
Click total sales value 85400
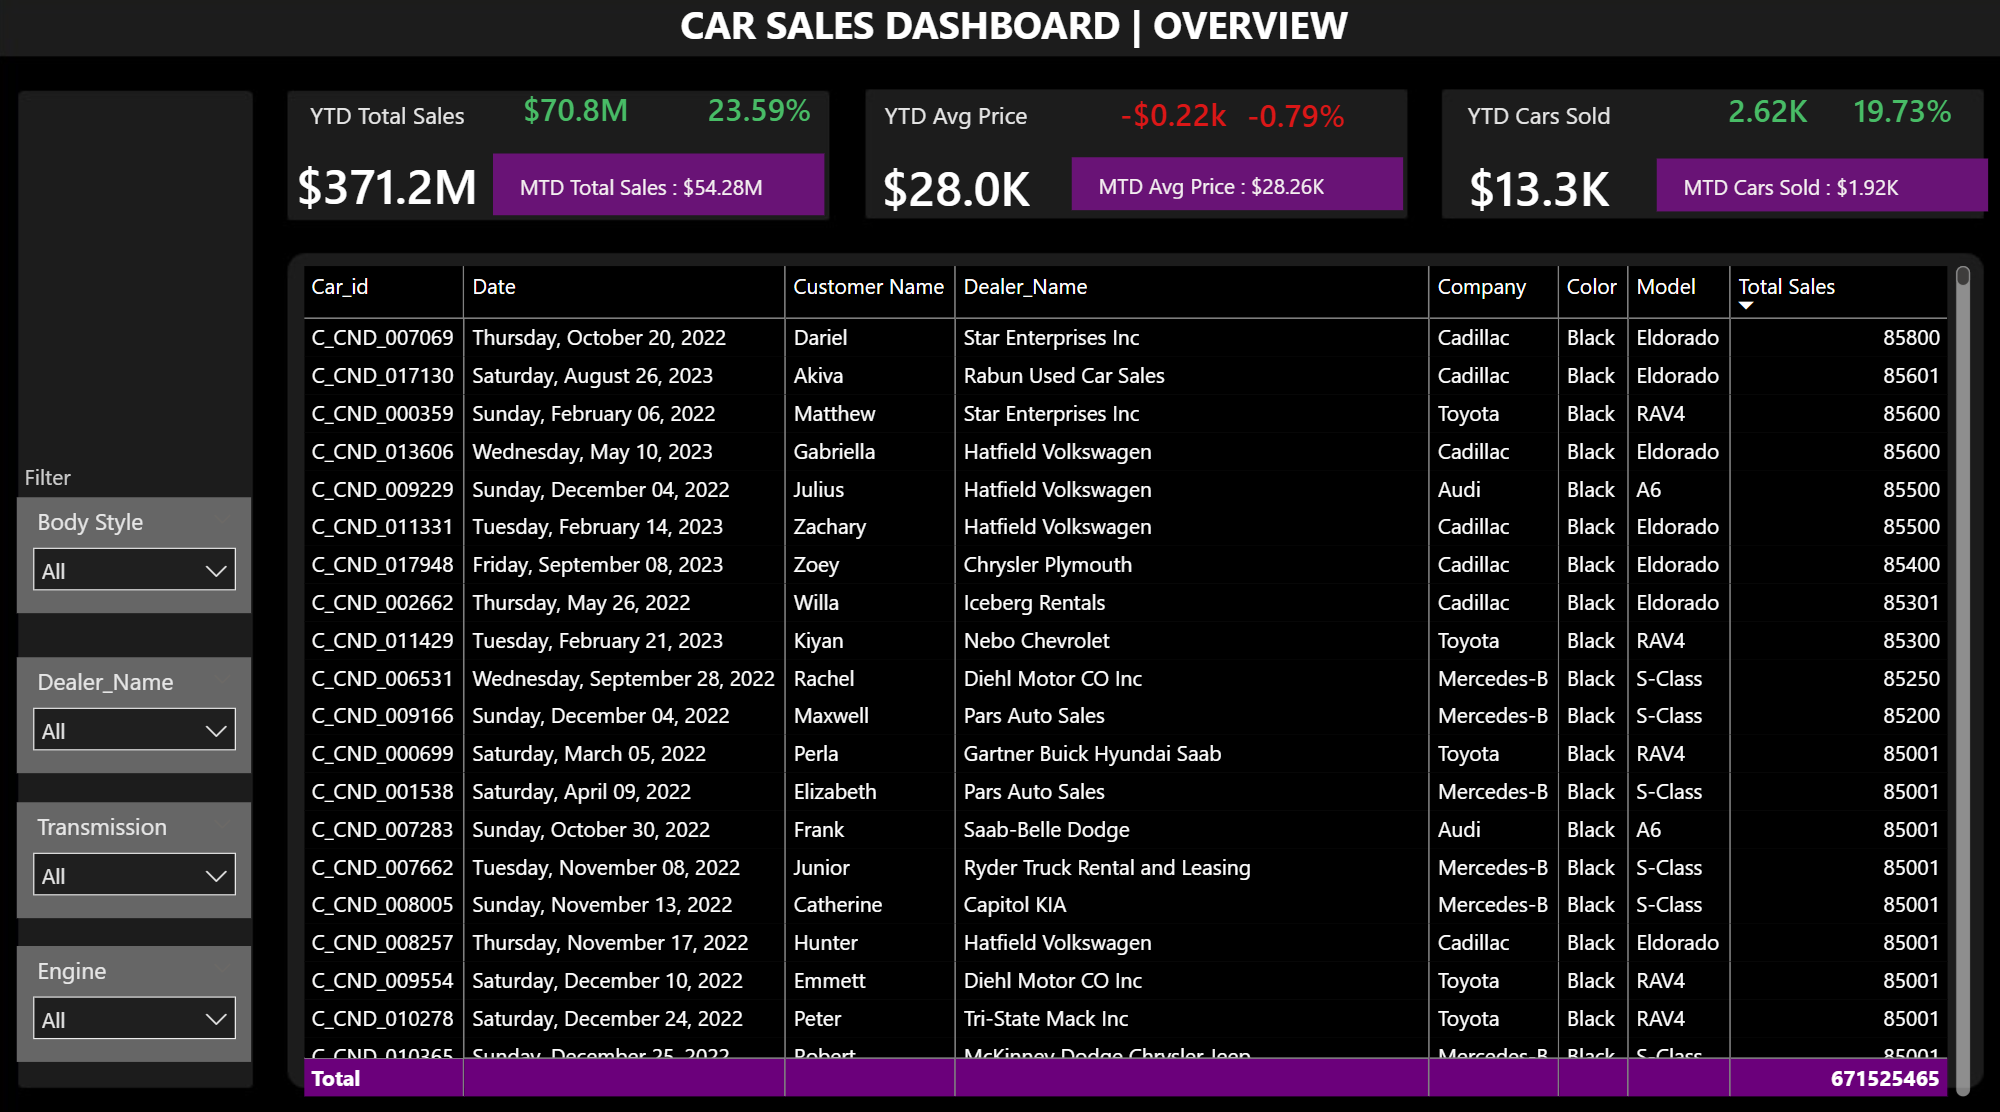click(x=1911, y=565)
